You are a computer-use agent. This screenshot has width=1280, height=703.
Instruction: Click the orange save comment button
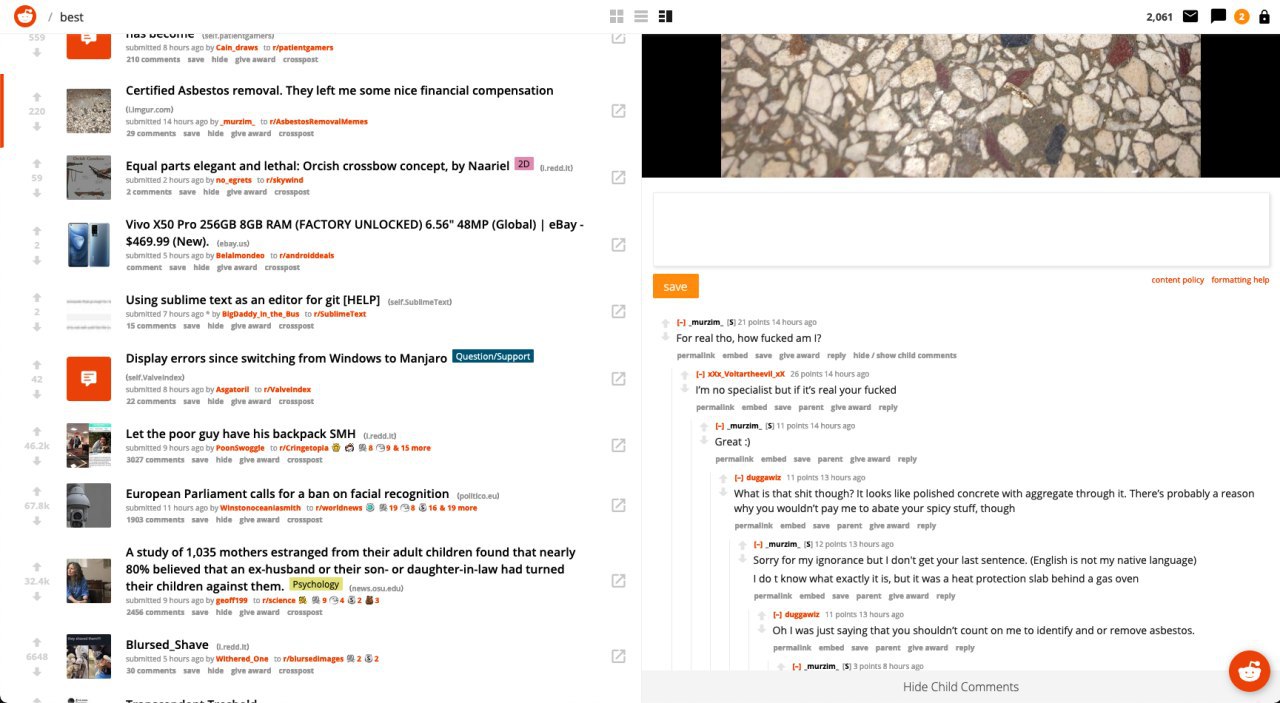pos(676,286)
